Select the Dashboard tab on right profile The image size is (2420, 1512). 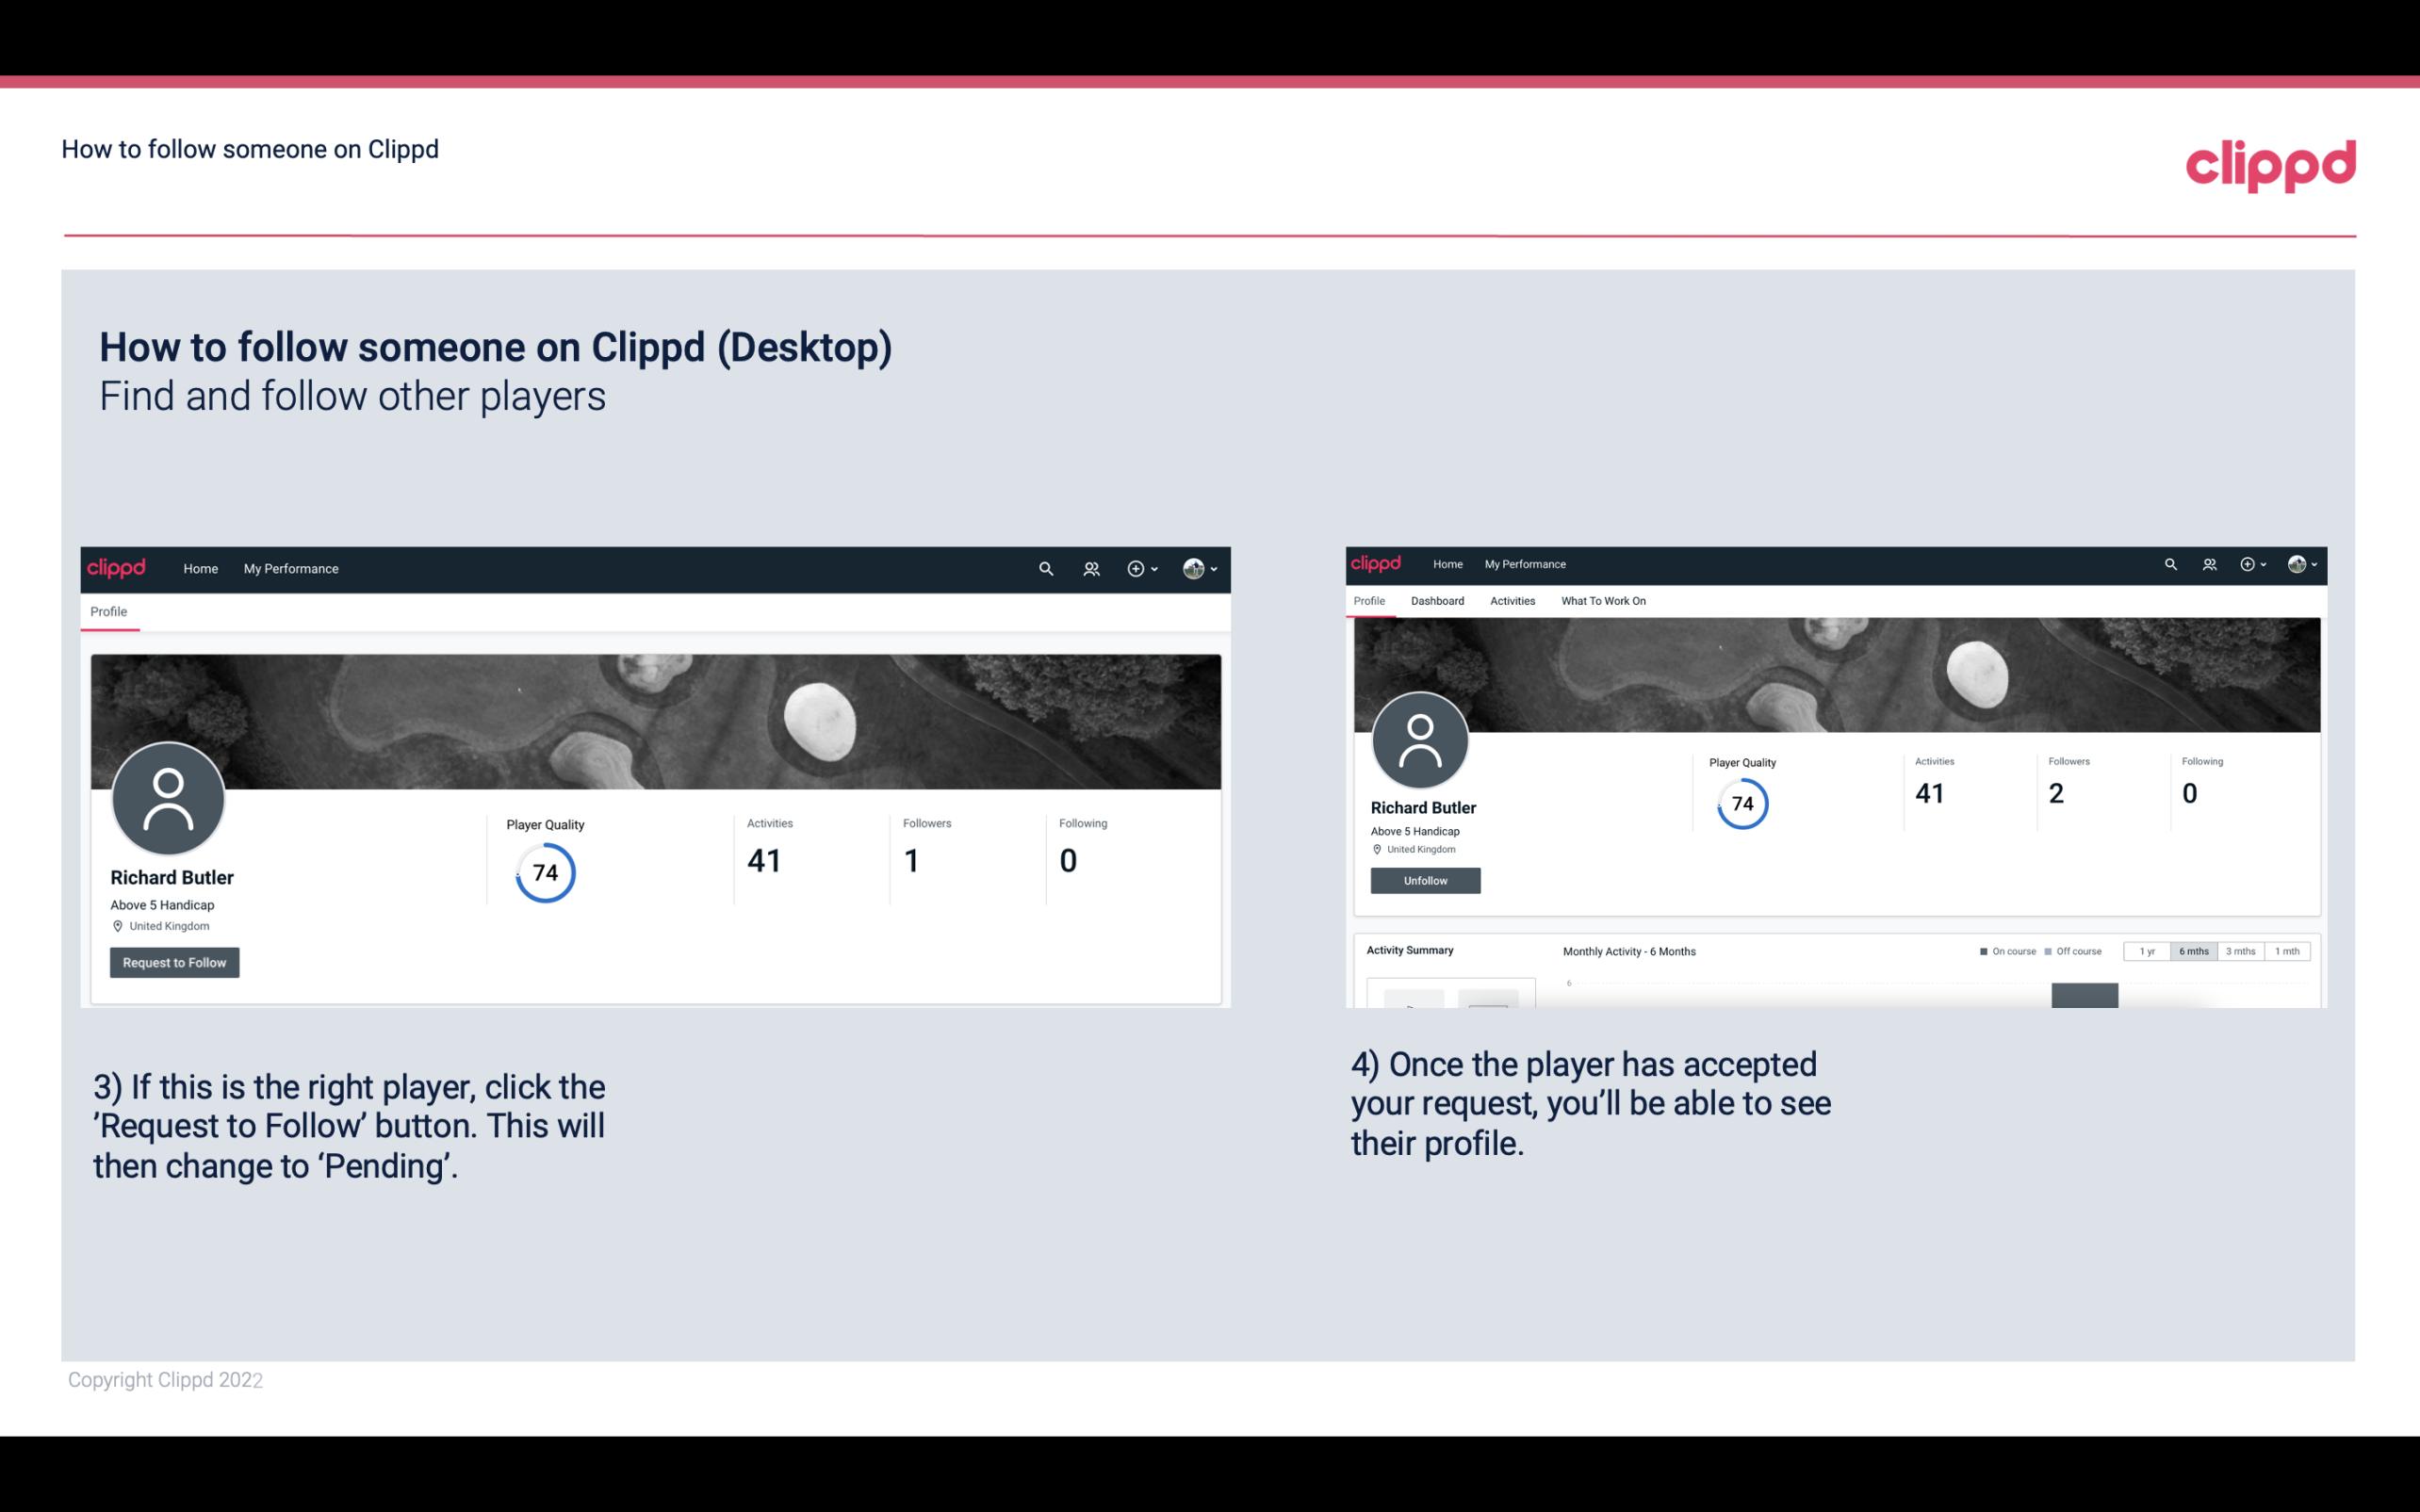click(x=1439, y=599)
